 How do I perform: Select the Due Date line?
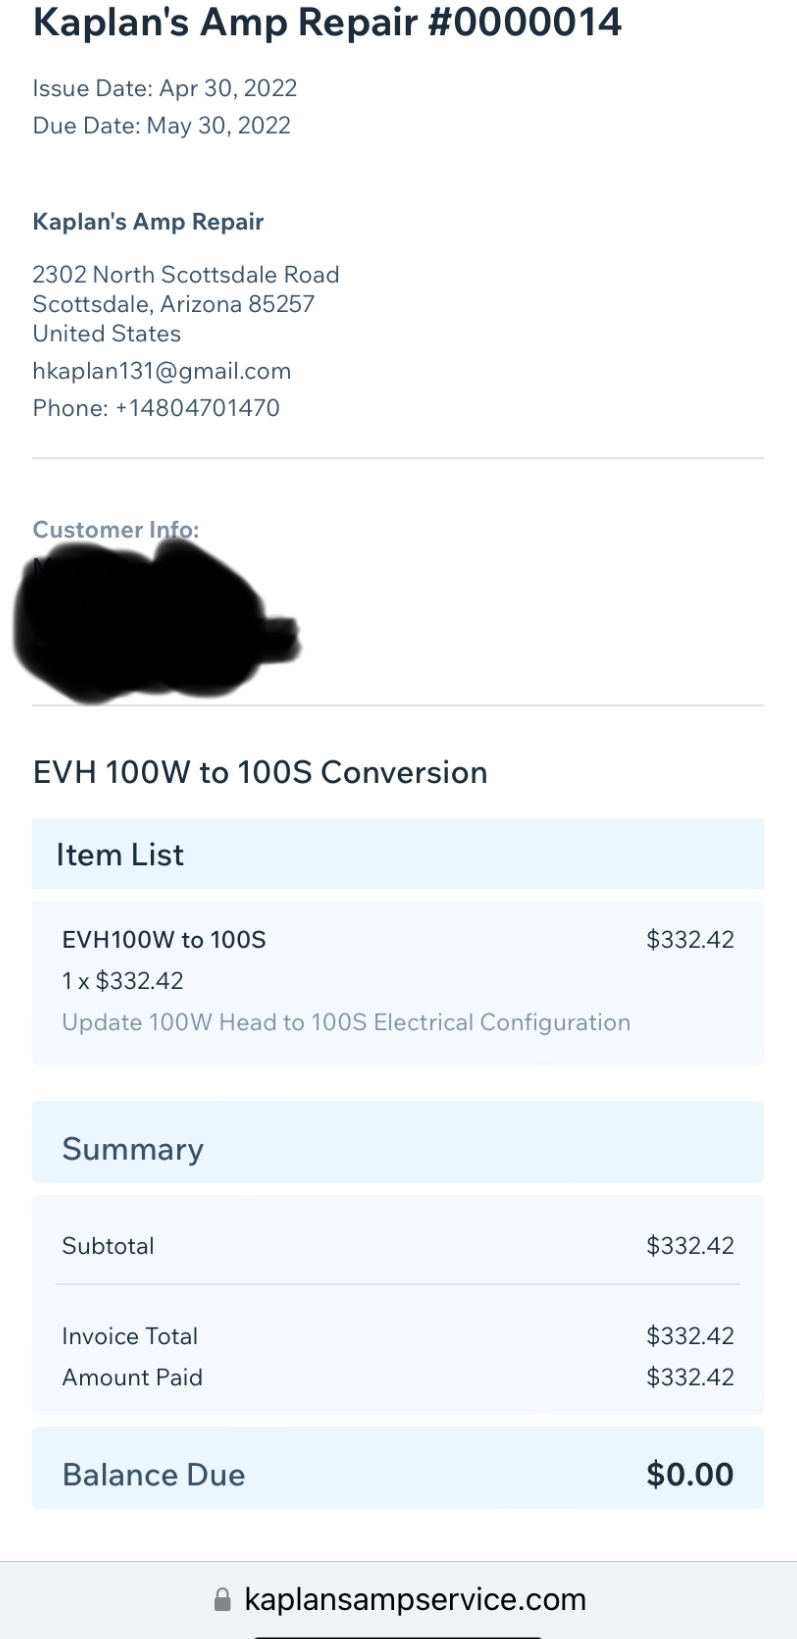(162, 126)
